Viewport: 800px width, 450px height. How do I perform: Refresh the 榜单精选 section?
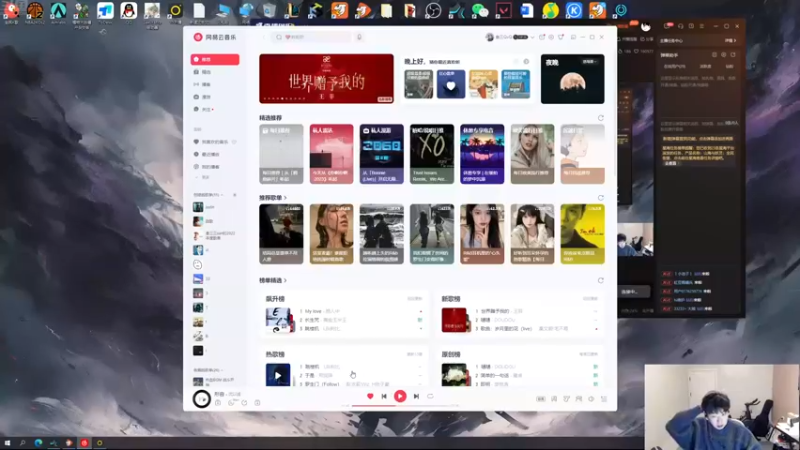[601, 280]
